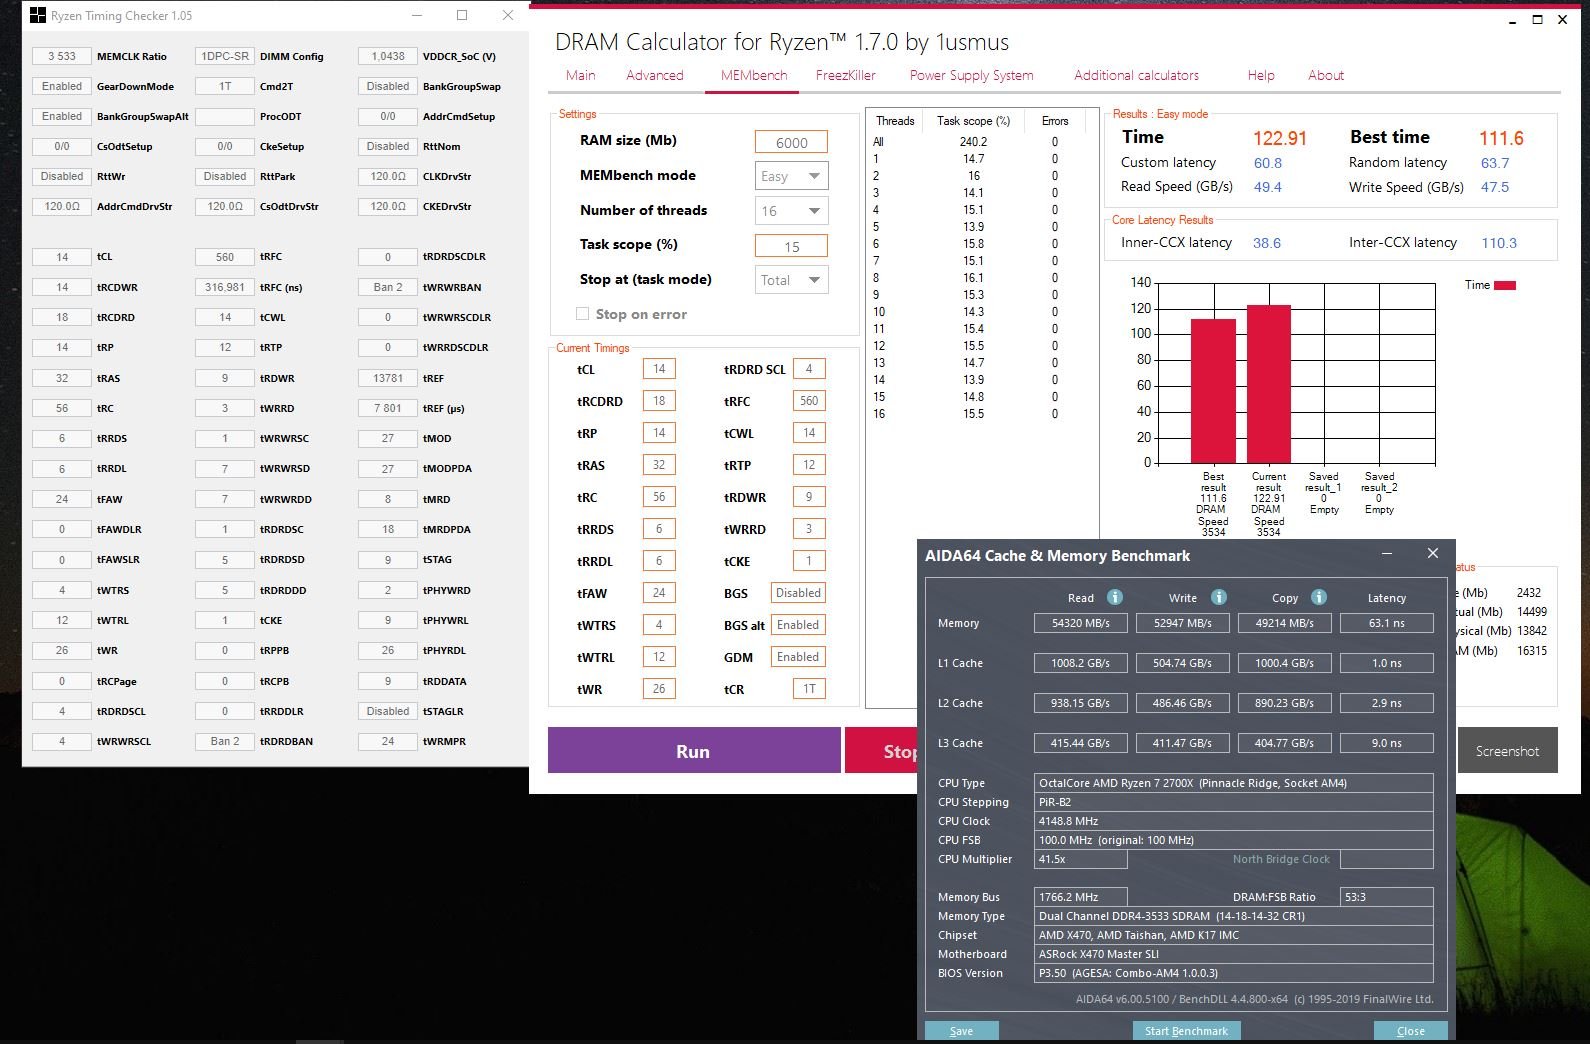1590x1044 pixels.
Task: Click the RAM size (Mb) input field
Action: [791, 142]
